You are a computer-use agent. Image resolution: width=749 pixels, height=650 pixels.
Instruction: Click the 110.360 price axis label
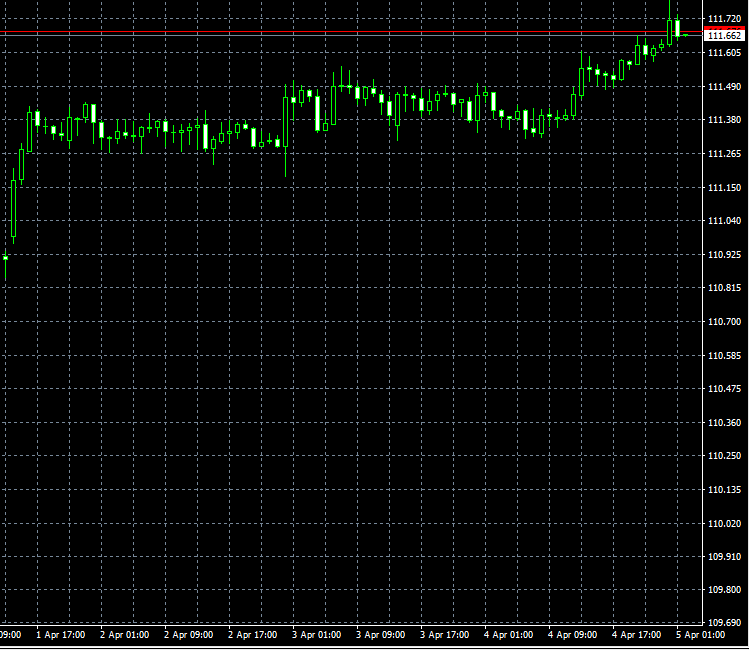click(724, 423)
